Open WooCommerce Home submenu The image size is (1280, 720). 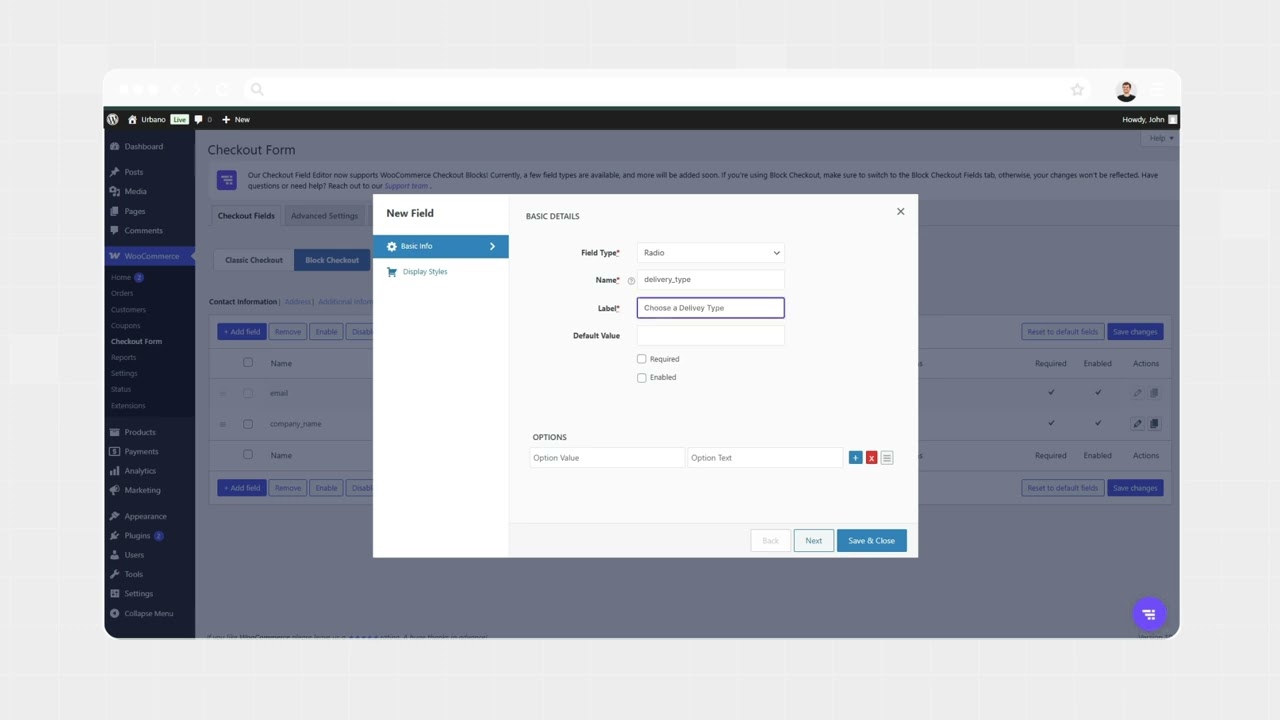click(x=121, y=277)
